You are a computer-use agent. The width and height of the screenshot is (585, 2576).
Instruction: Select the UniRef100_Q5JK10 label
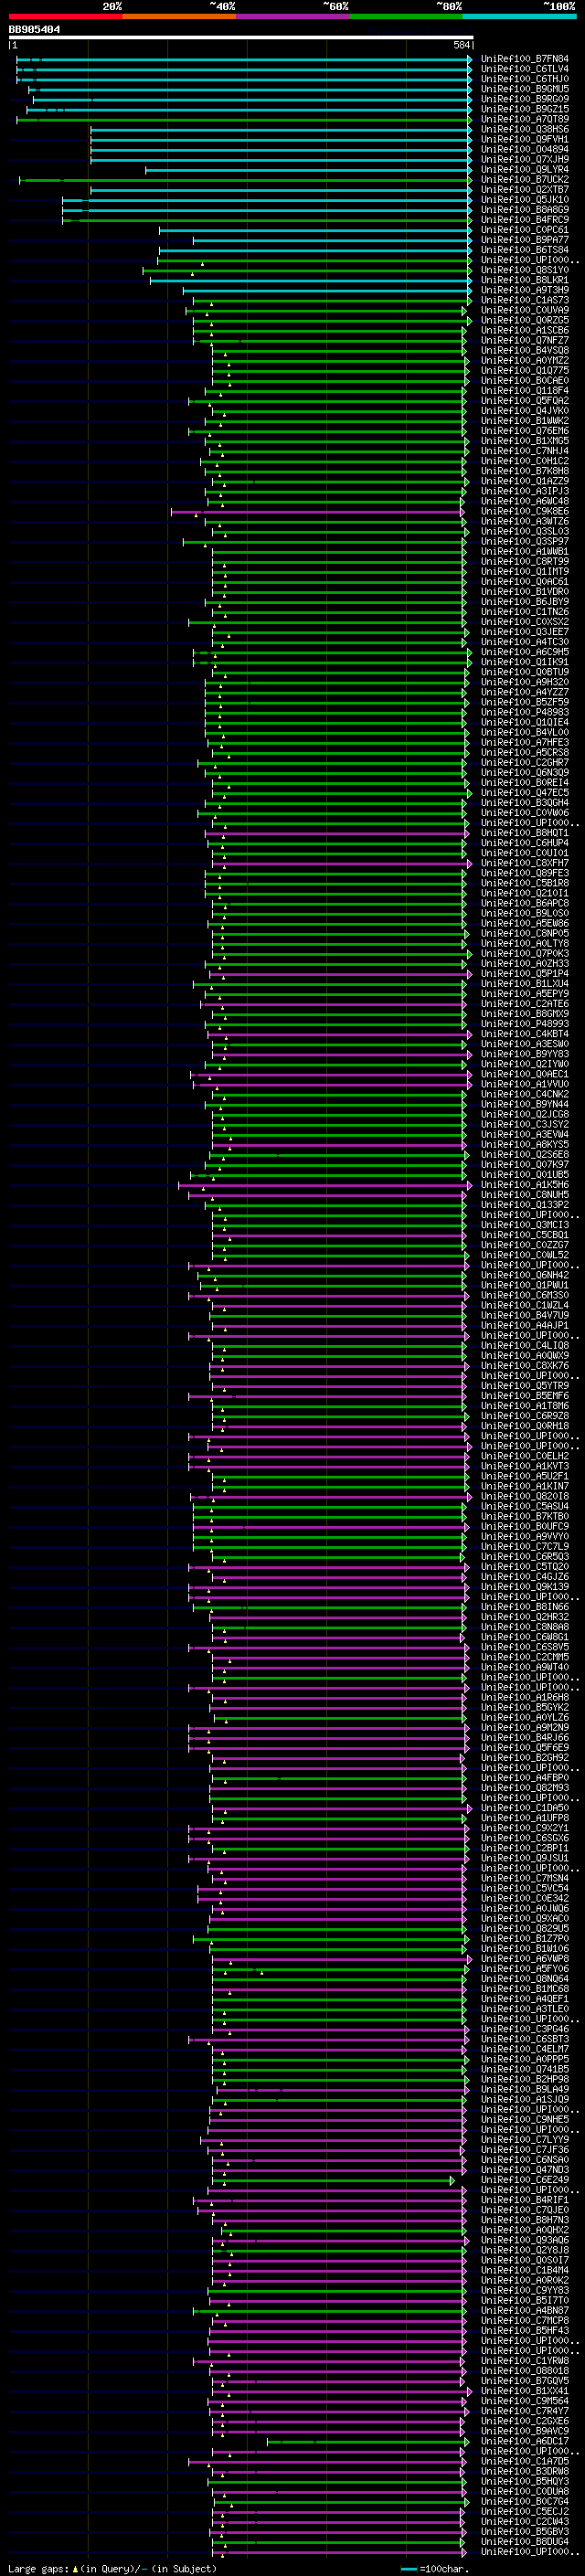525,200
